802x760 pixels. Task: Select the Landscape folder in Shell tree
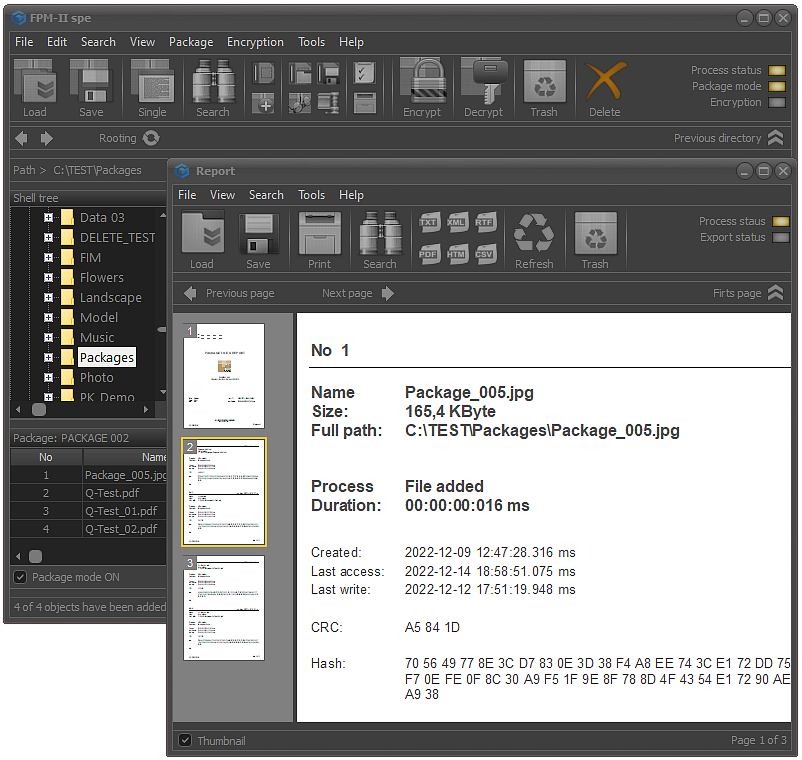click(110, 298)
